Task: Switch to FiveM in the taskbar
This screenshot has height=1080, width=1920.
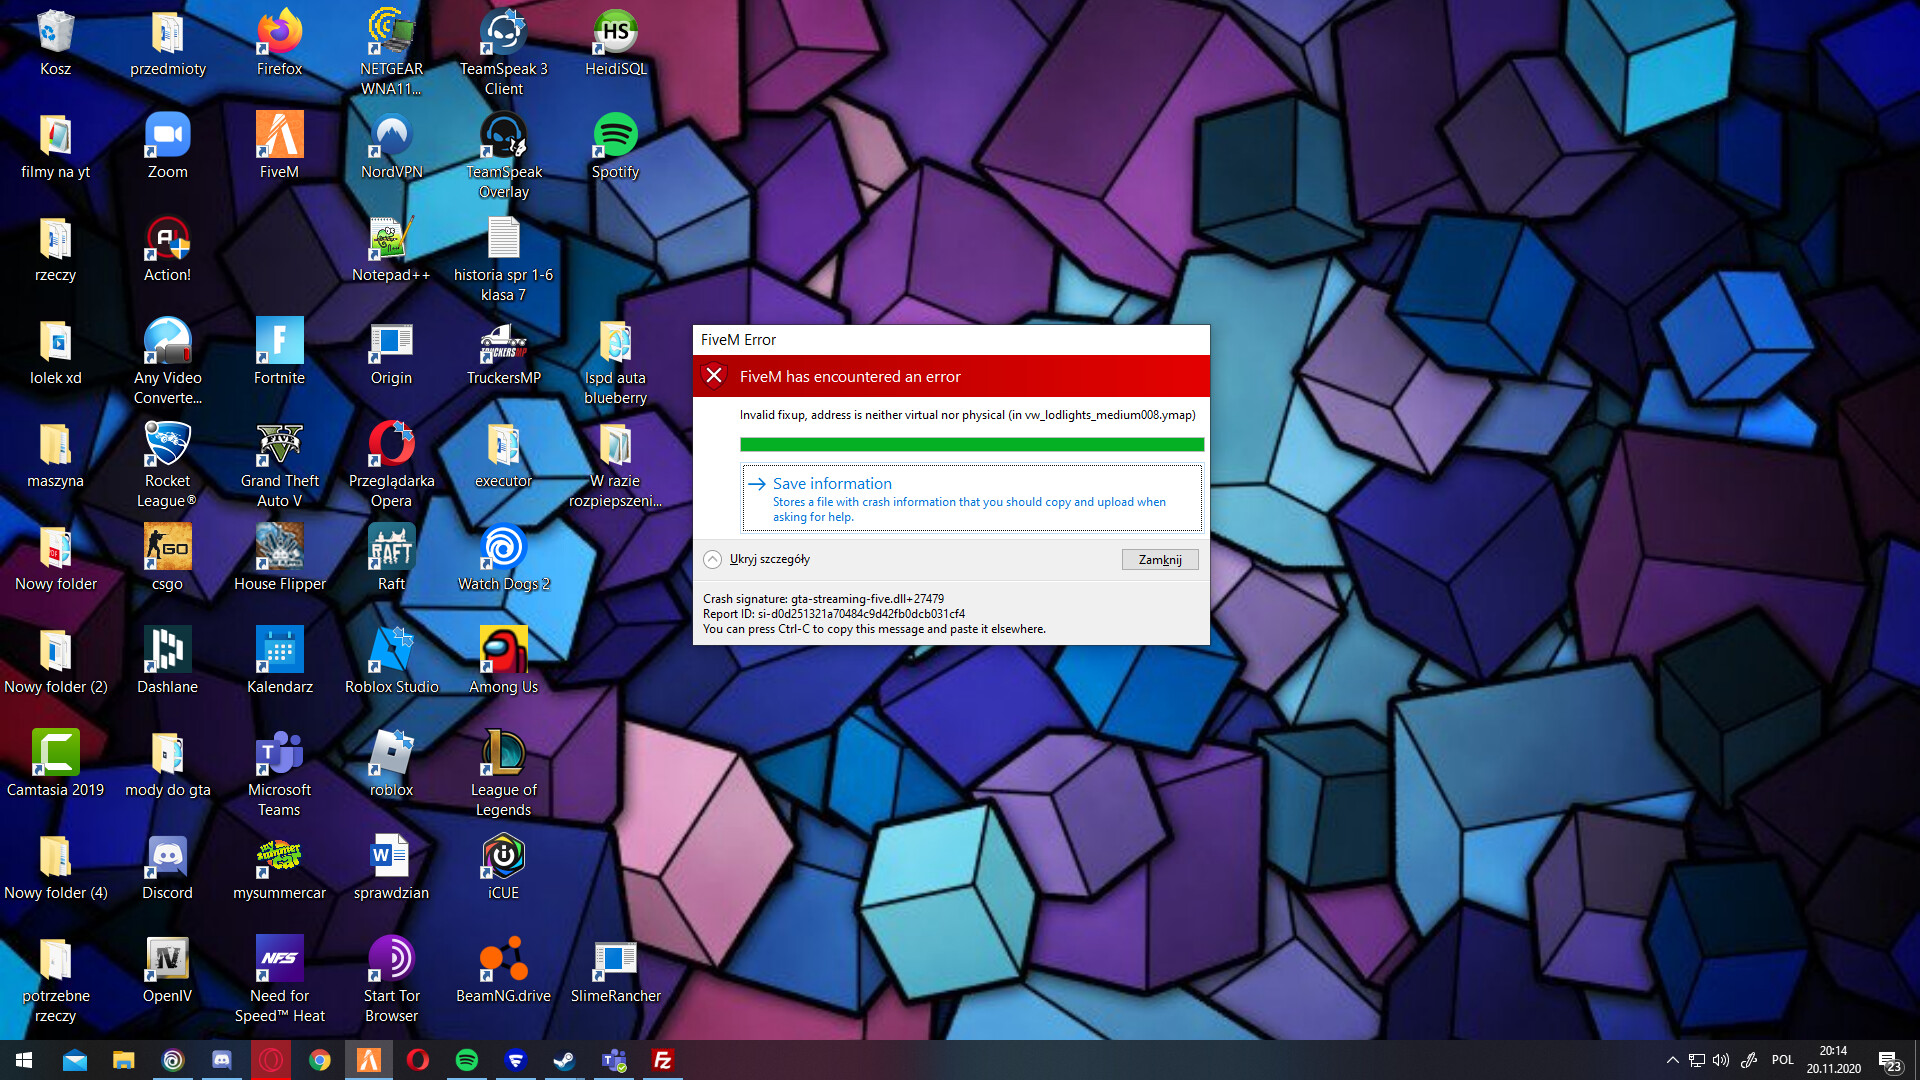Action: tap(368, 1060)
